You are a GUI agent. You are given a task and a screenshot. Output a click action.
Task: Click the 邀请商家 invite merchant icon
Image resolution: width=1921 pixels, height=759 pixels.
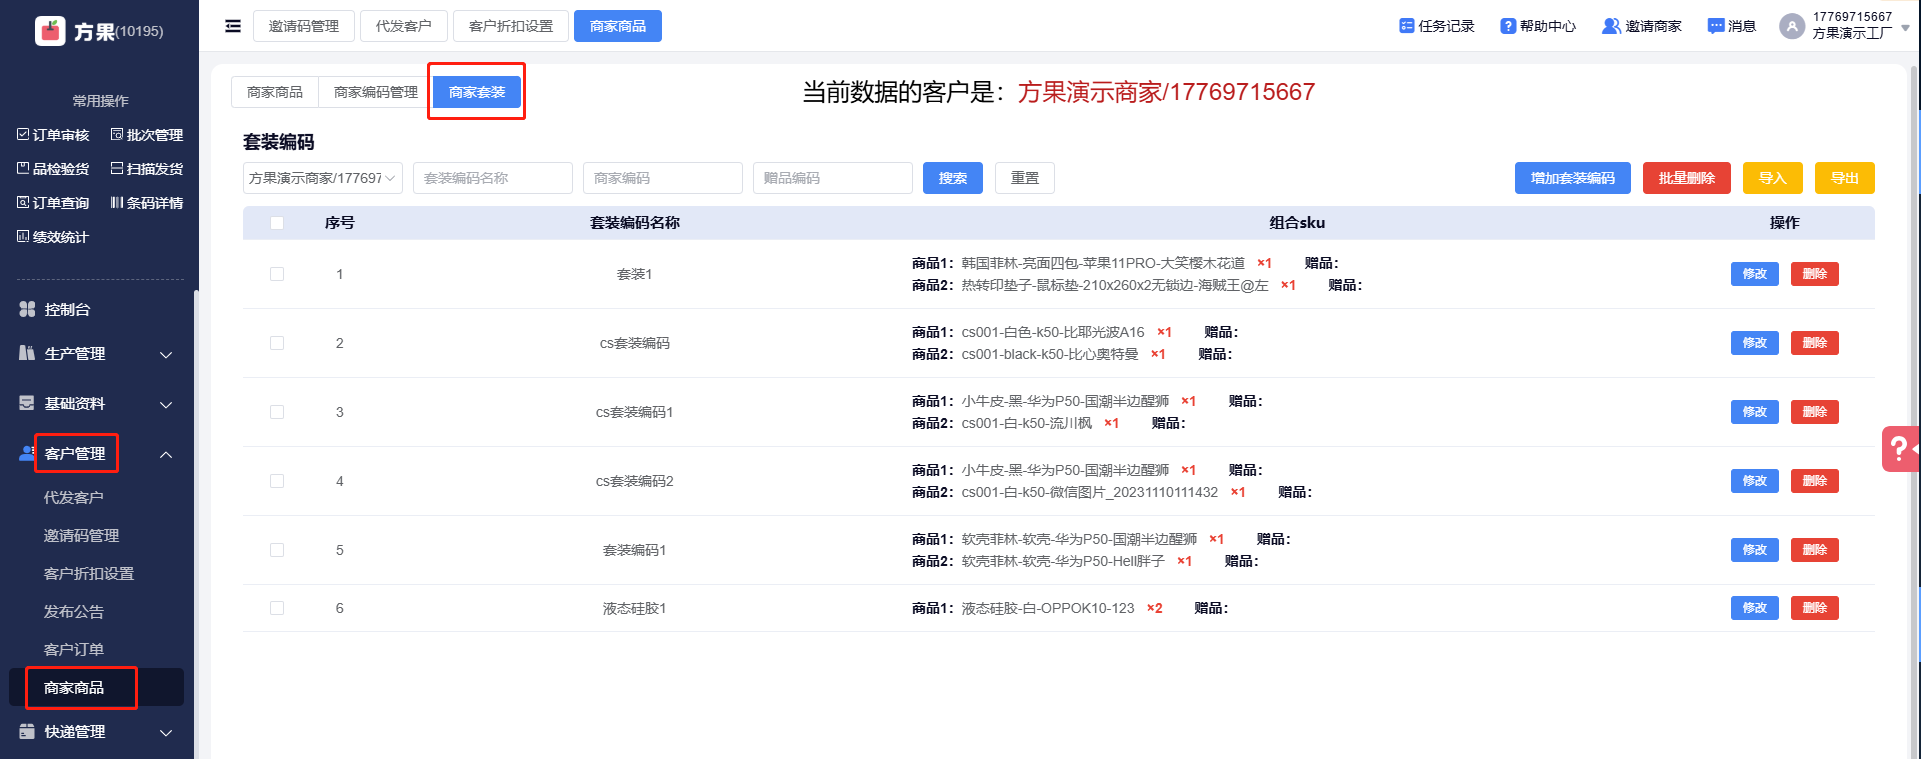pos(1611,26)
